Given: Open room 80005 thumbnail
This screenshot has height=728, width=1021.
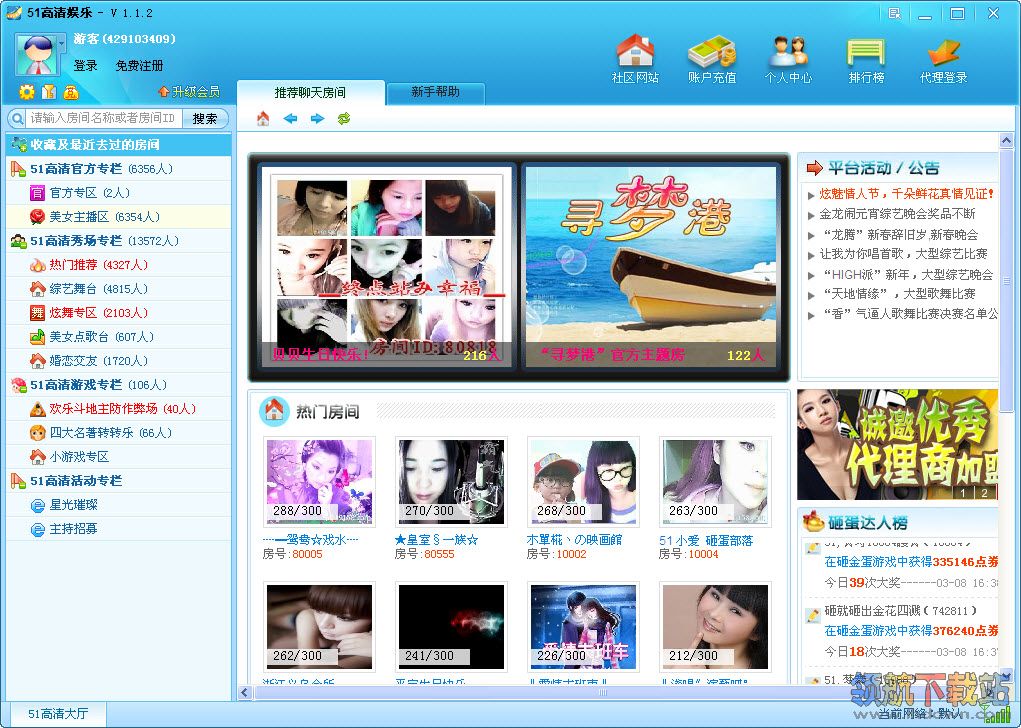Looking at the screenshot, I should tap(319, 481).
